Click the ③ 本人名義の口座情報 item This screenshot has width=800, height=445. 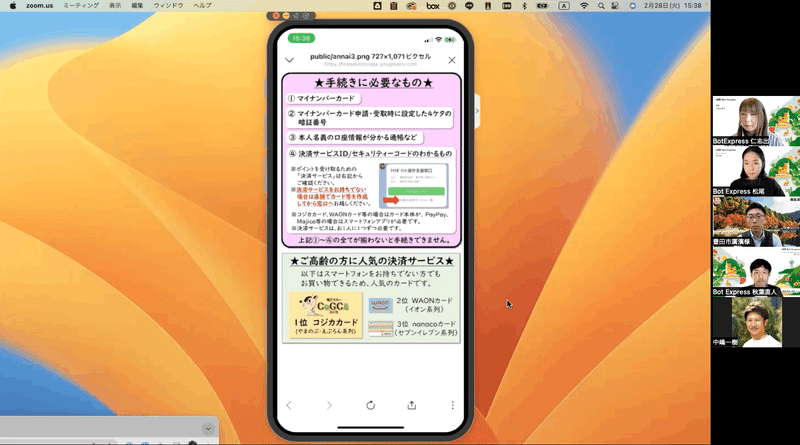coord(354,138)
